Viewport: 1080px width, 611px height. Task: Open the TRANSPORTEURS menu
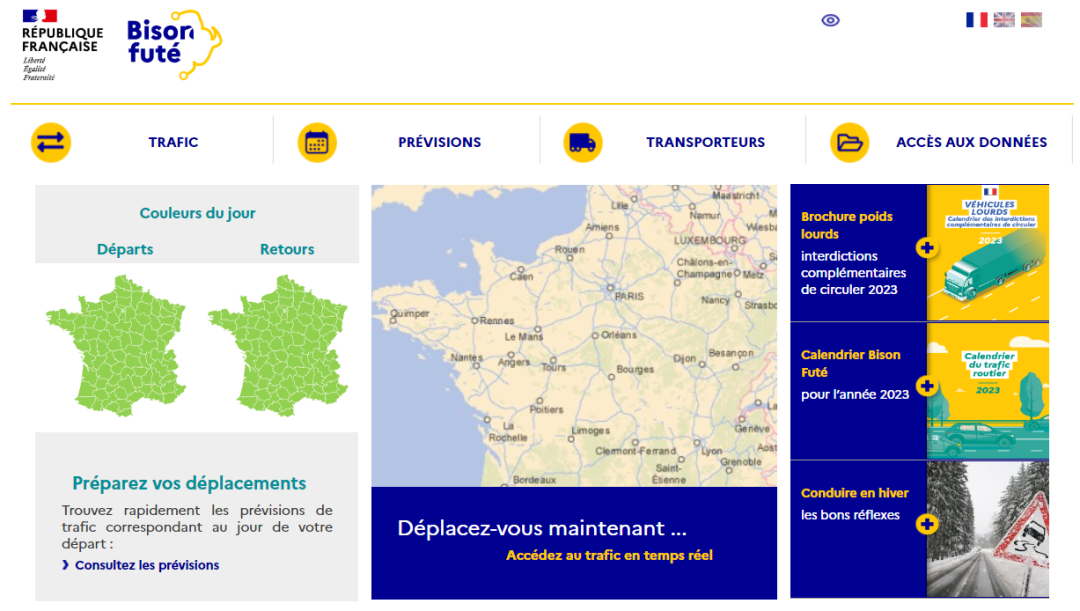705,143
